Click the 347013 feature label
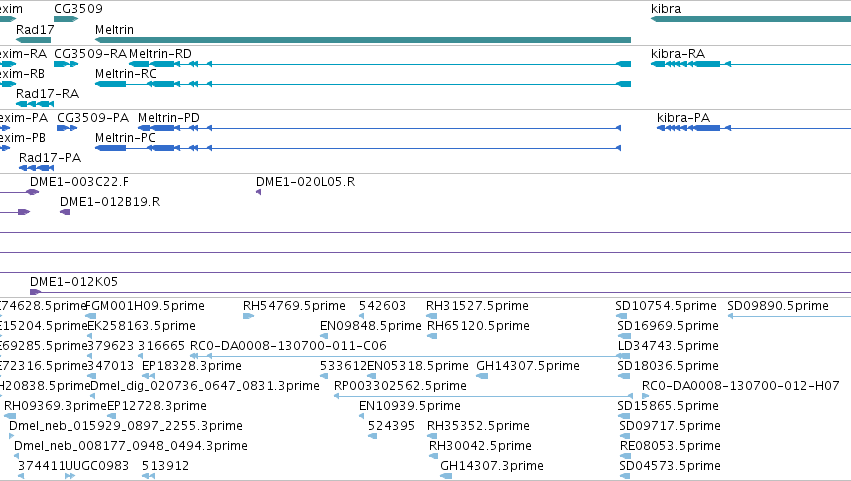The width and height of the screenshot is (851, 481). click(111, 366)
